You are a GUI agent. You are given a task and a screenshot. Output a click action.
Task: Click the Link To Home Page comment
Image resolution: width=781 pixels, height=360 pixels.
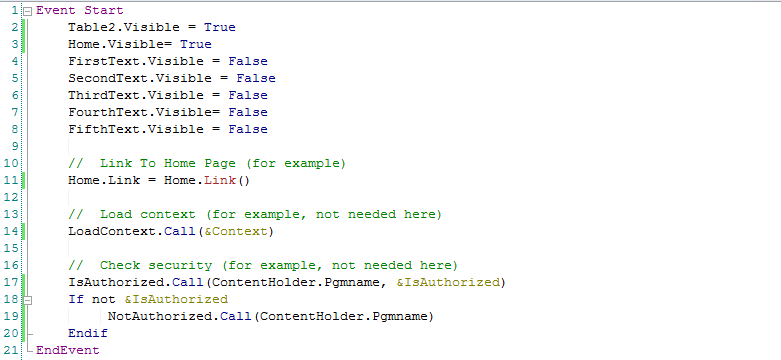(207, 163)
